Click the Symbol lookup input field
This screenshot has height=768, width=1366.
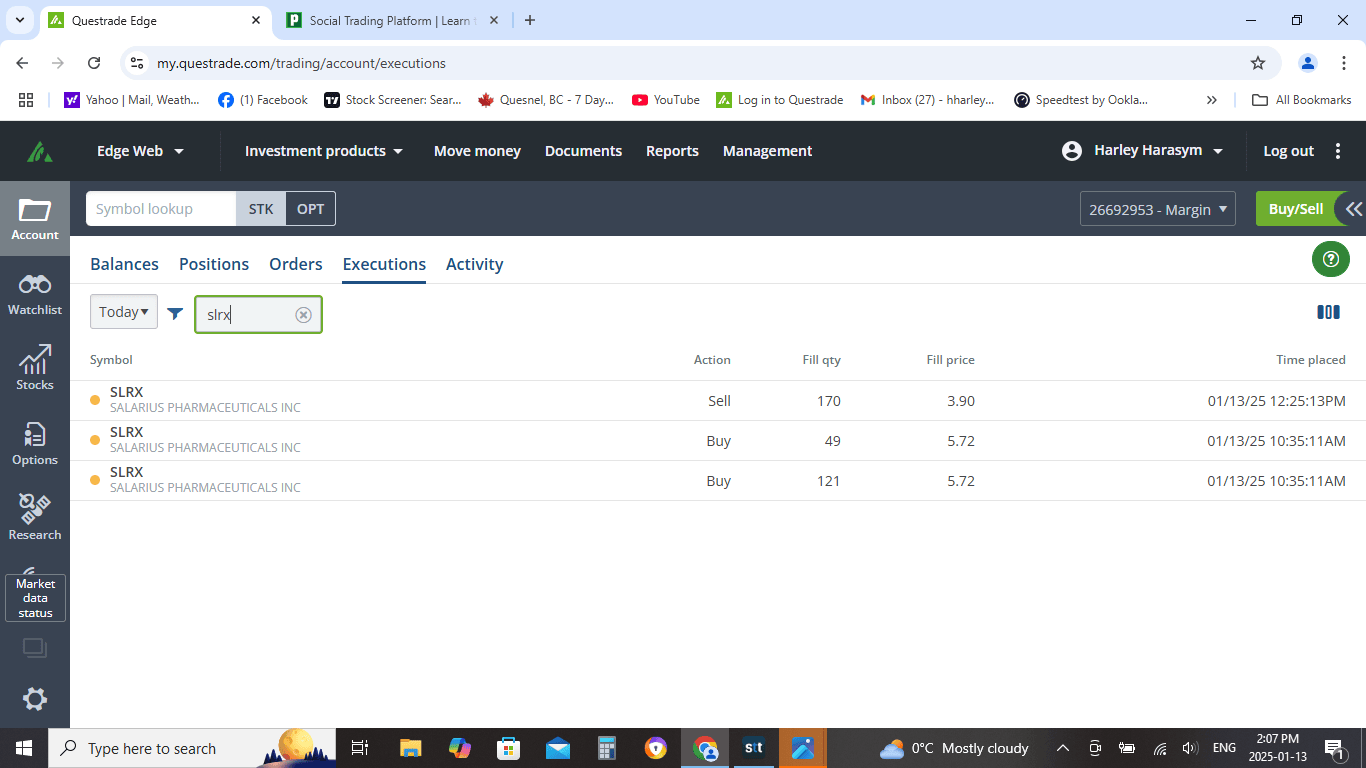tap(161, 209)
